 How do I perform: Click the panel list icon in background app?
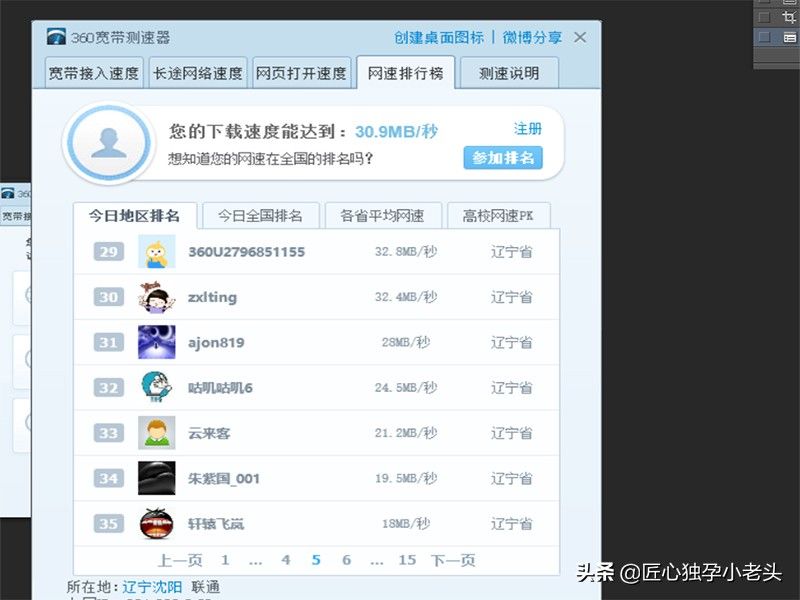tap(789, 37)
